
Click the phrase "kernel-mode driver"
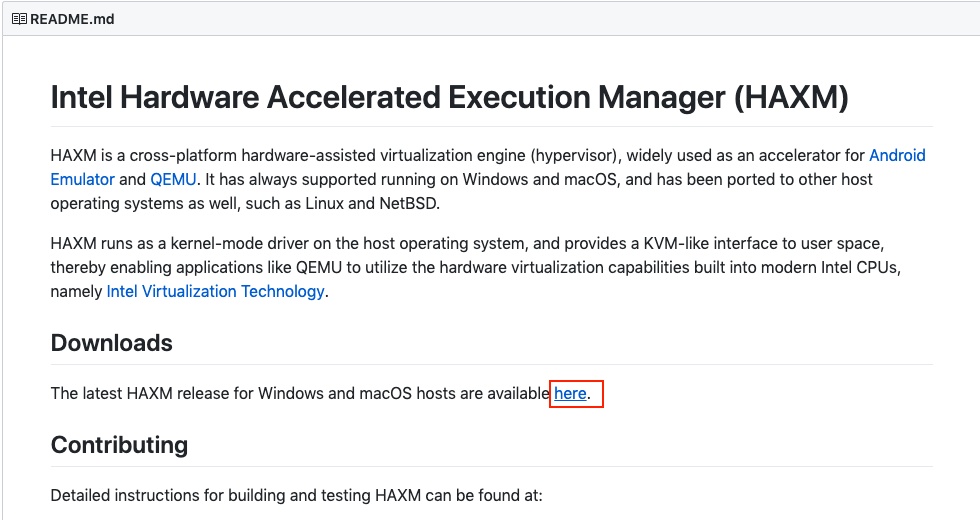(229, 244)
